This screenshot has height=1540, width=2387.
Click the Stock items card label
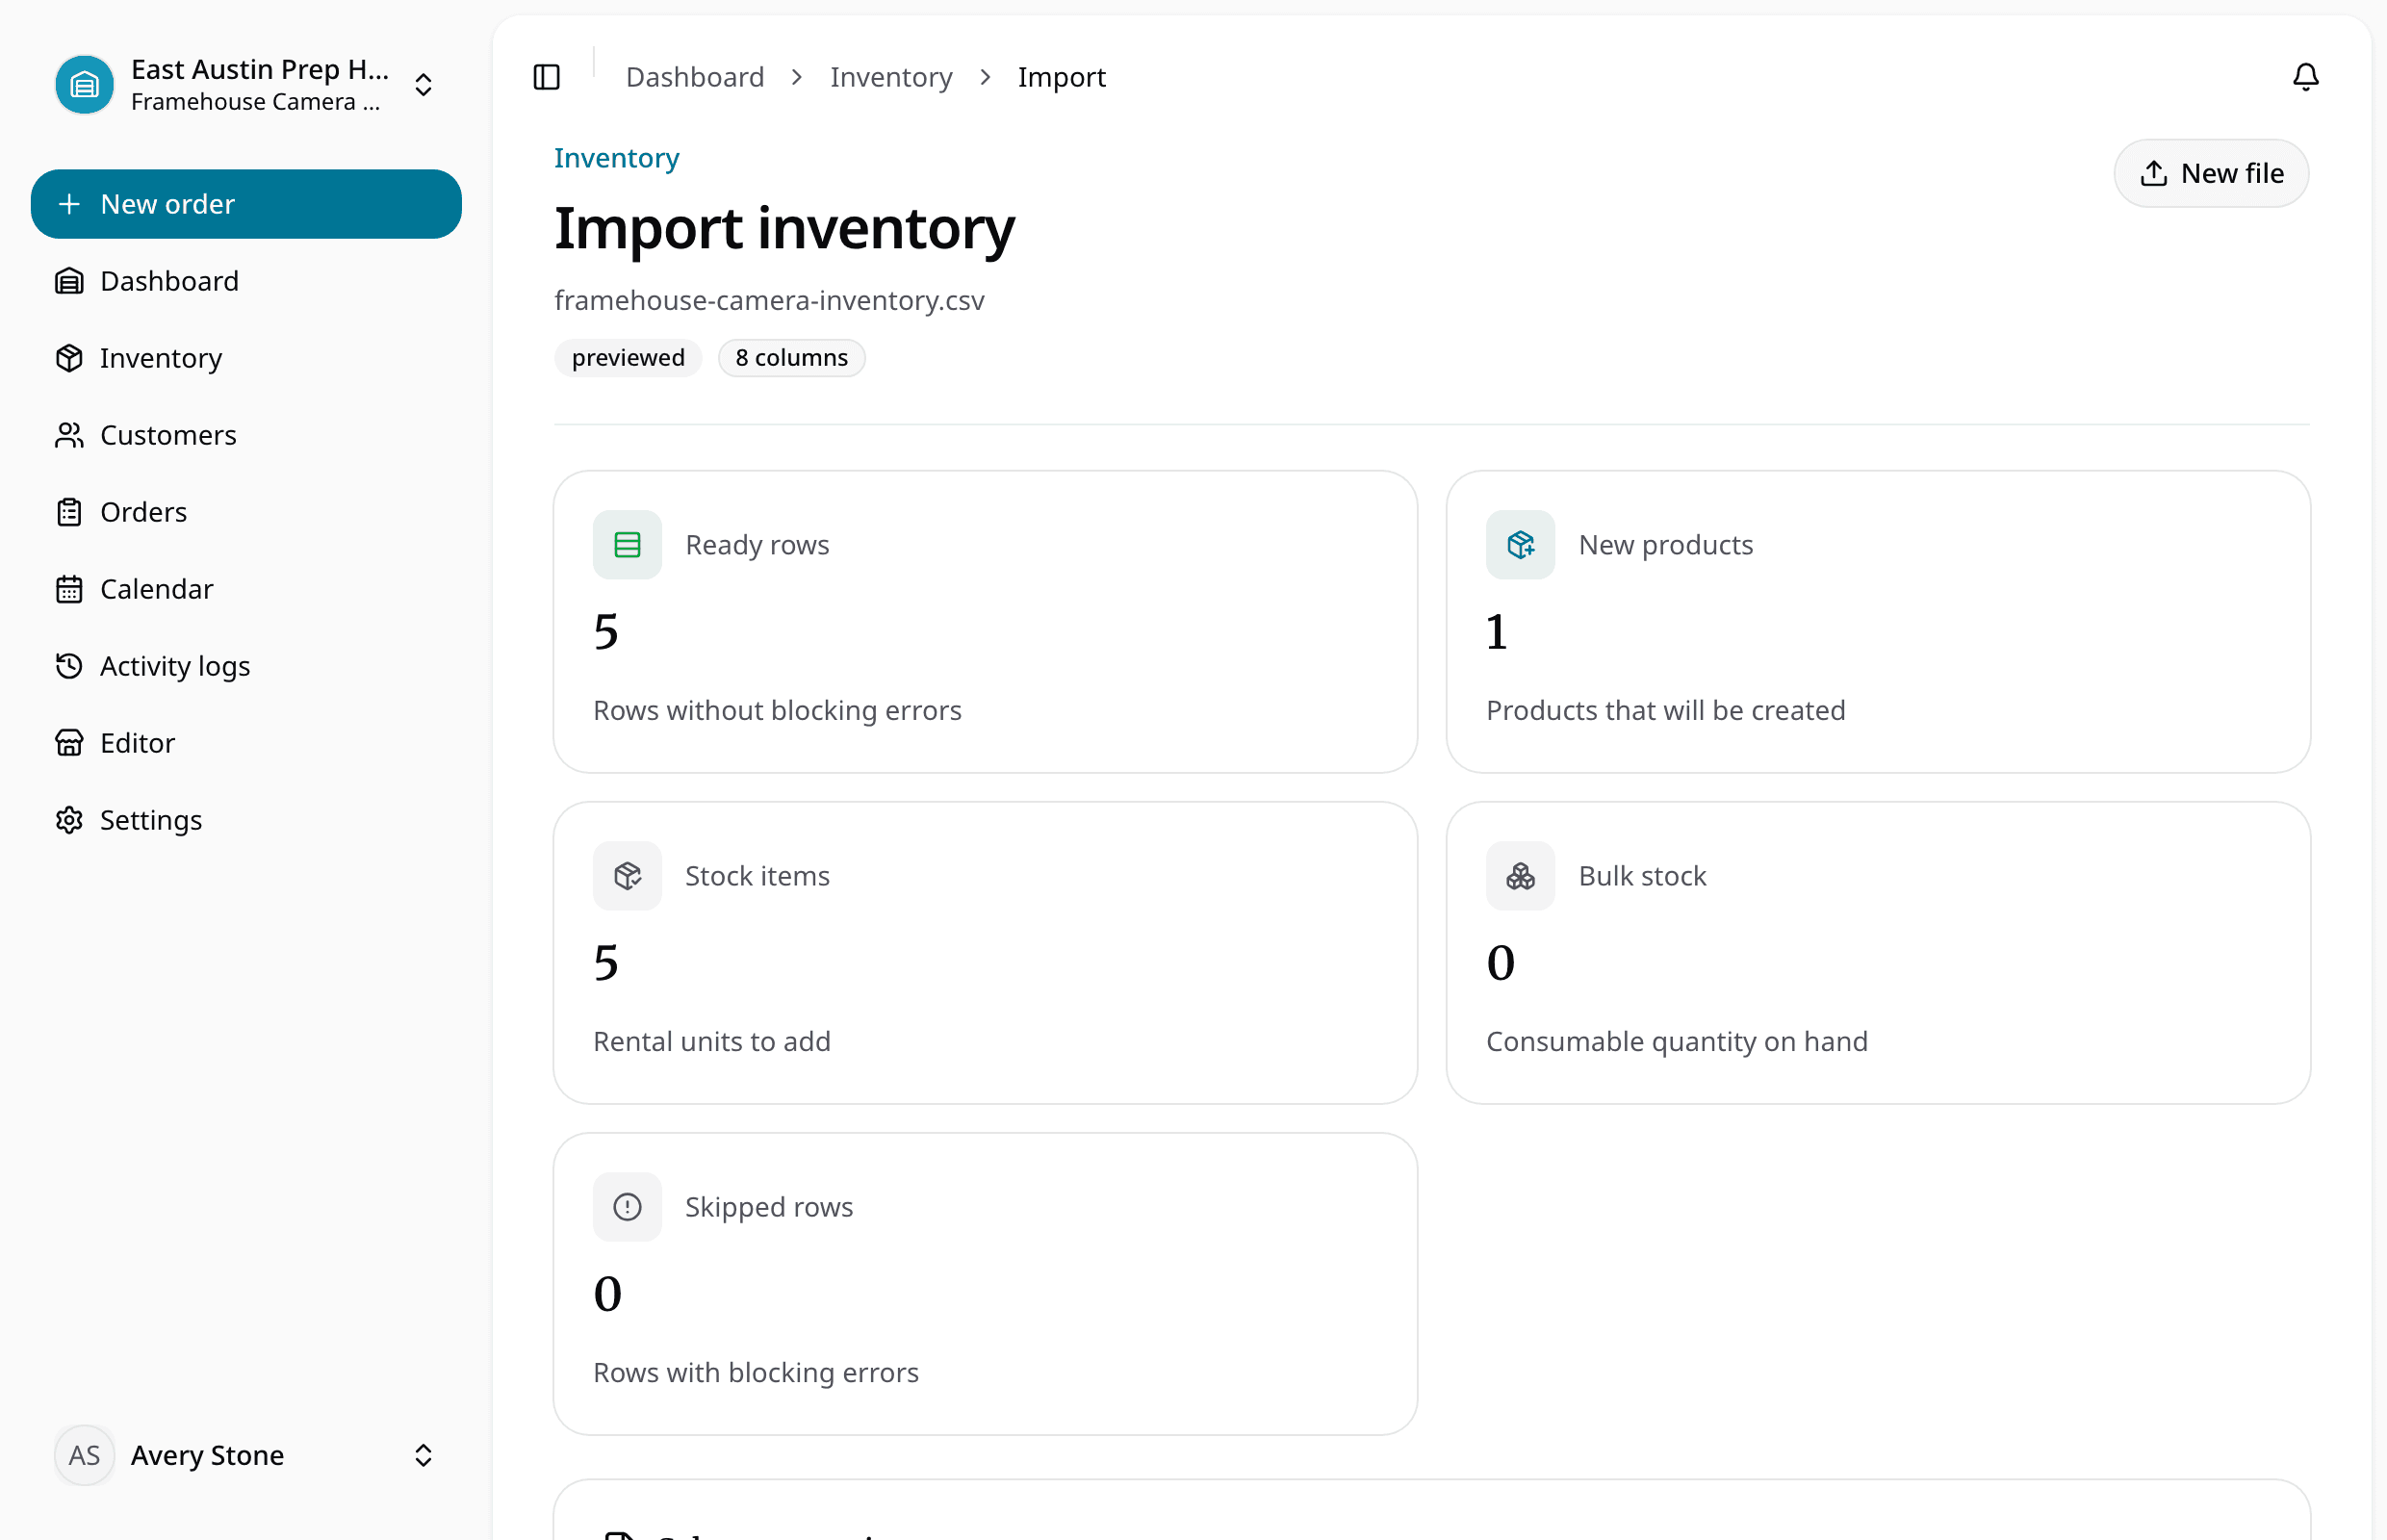point(757,876)
